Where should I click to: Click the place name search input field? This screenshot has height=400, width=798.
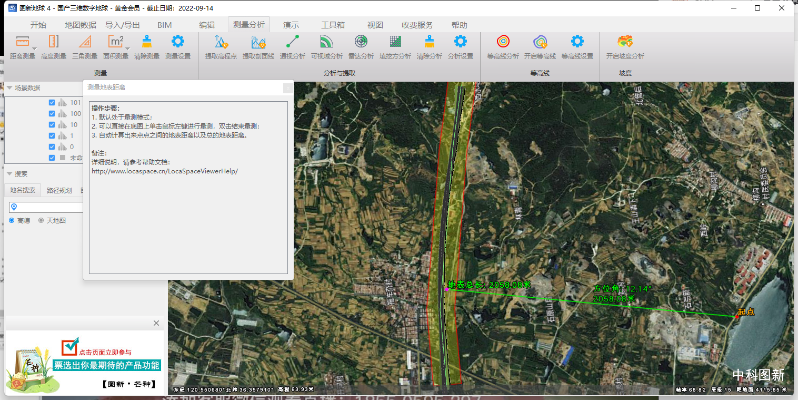tap(50, 206)
